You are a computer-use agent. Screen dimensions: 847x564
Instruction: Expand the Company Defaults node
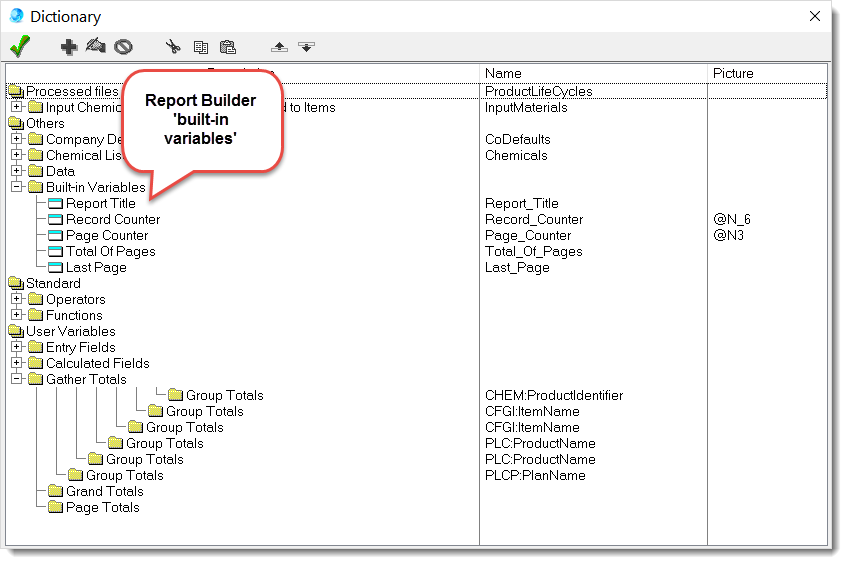[x=17, y=139]
